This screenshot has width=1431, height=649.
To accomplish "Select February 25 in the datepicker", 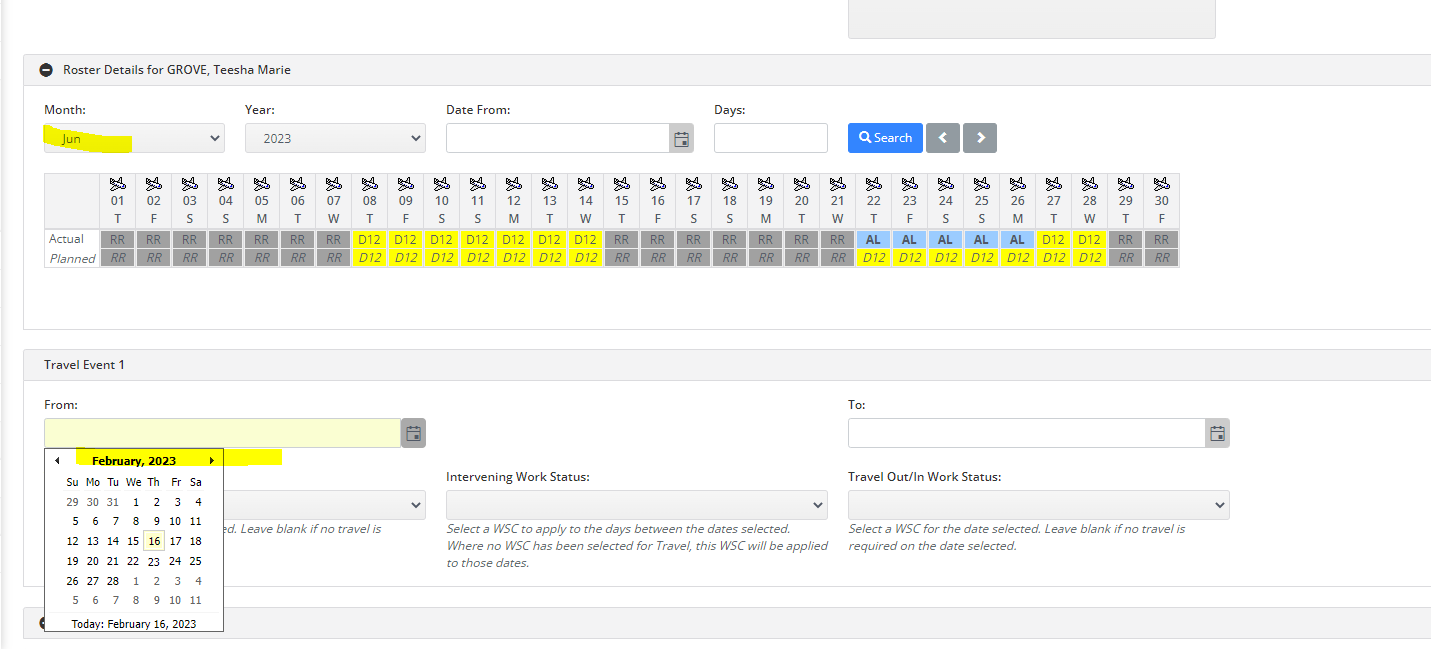I will click(195, 561).
